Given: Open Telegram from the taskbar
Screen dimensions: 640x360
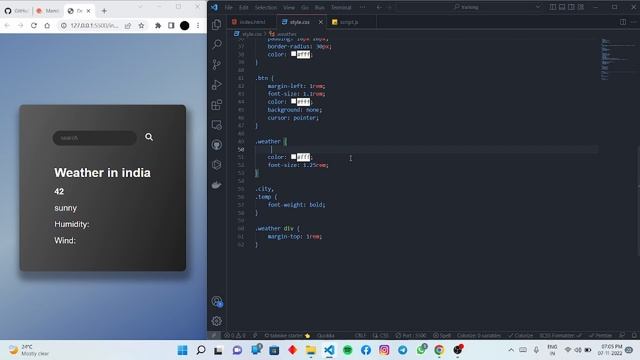Looking at the screenshot, I should coord(402,350).
